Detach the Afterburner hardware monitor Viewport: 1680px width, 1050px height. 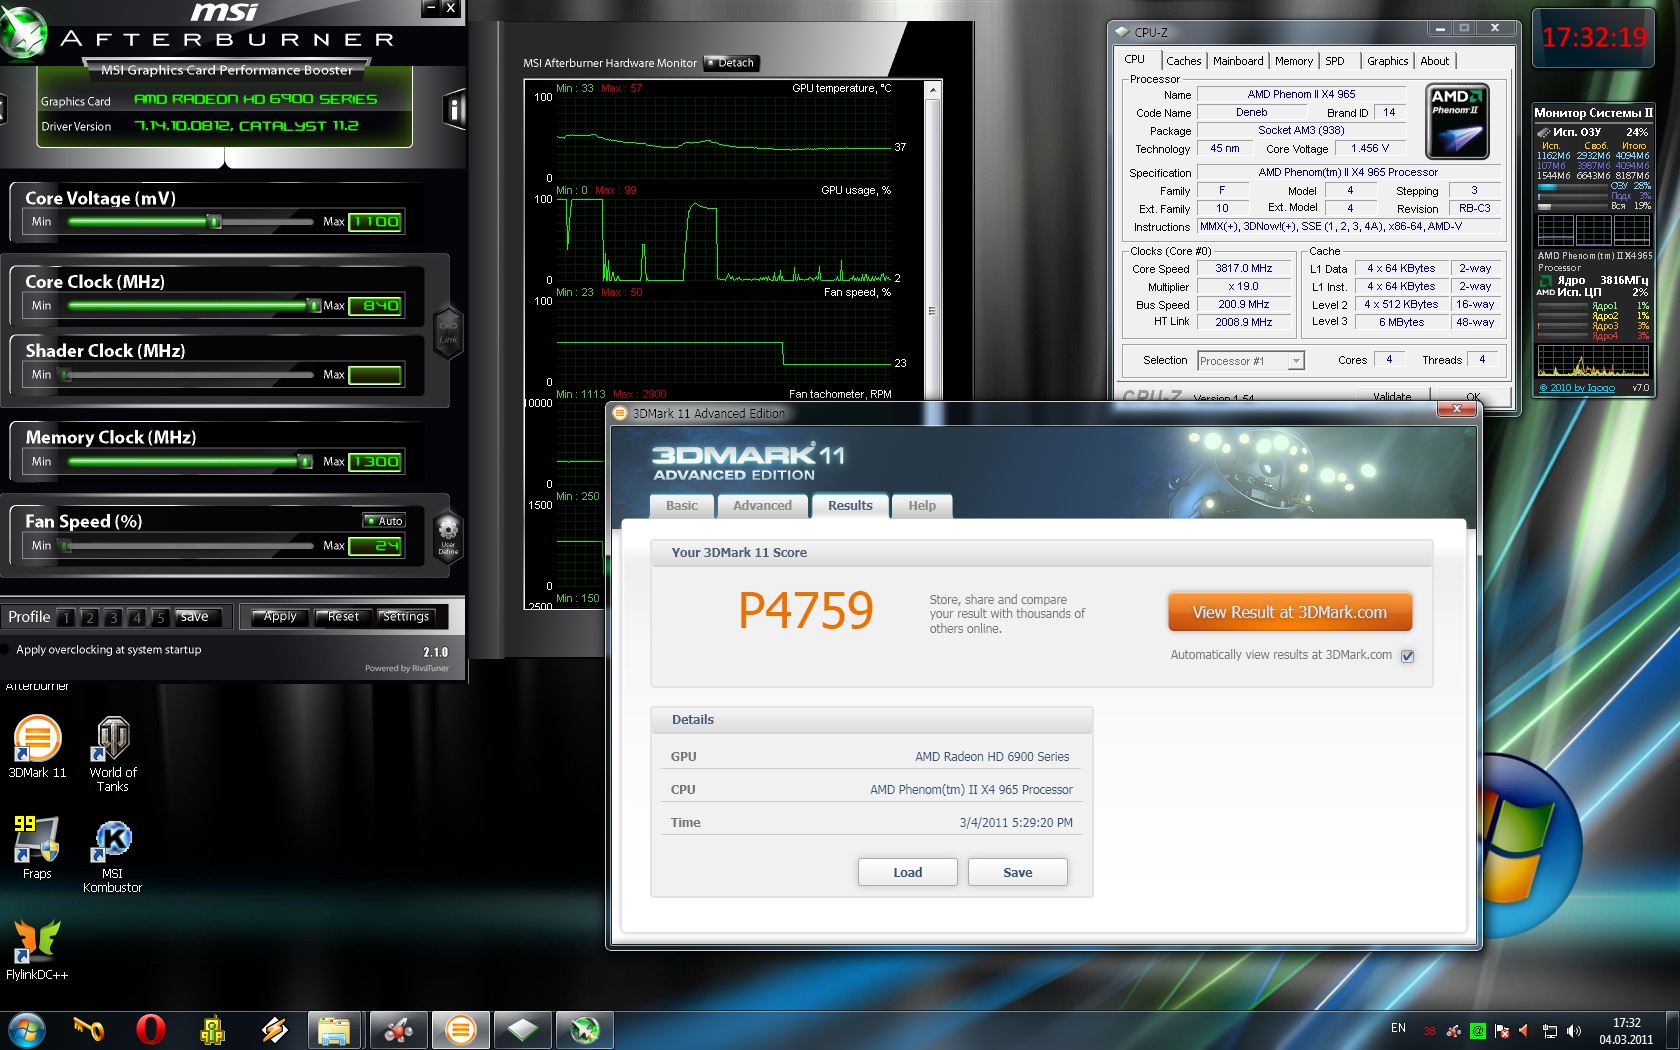(x=732, y=63)
